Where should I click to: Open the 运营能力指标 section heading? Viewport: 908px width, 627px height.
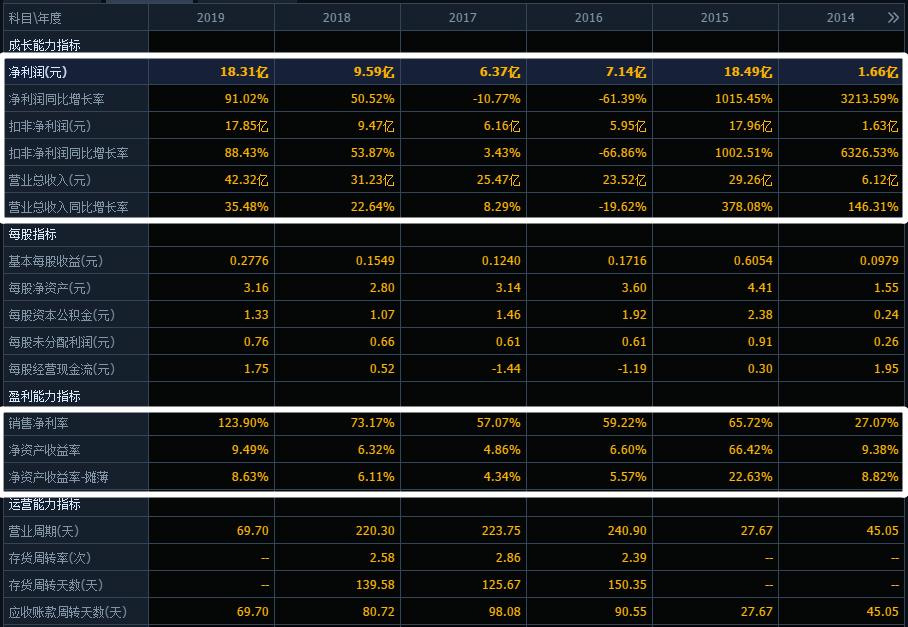click(44, 504)
